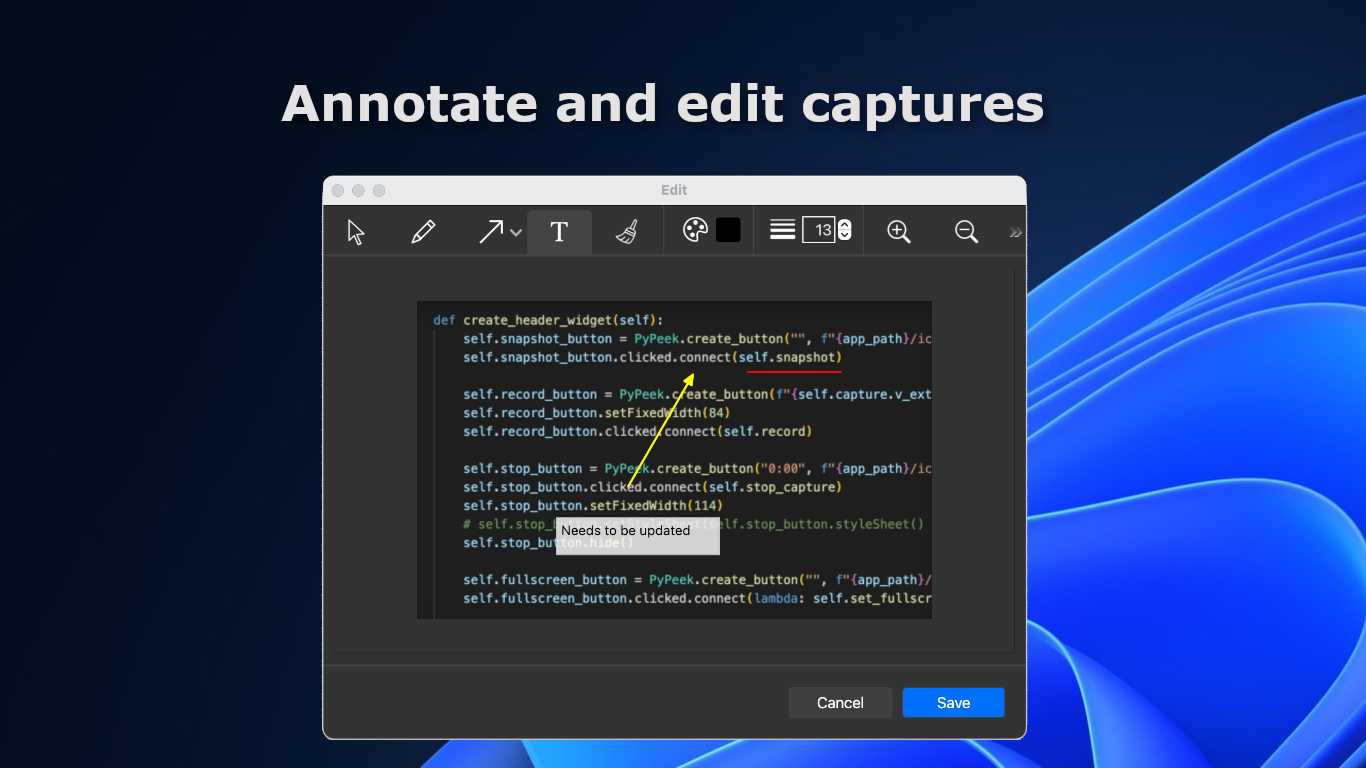The image size is (1366, 768).
Task: Select the broom clear tool
Action: pos(627,232)
